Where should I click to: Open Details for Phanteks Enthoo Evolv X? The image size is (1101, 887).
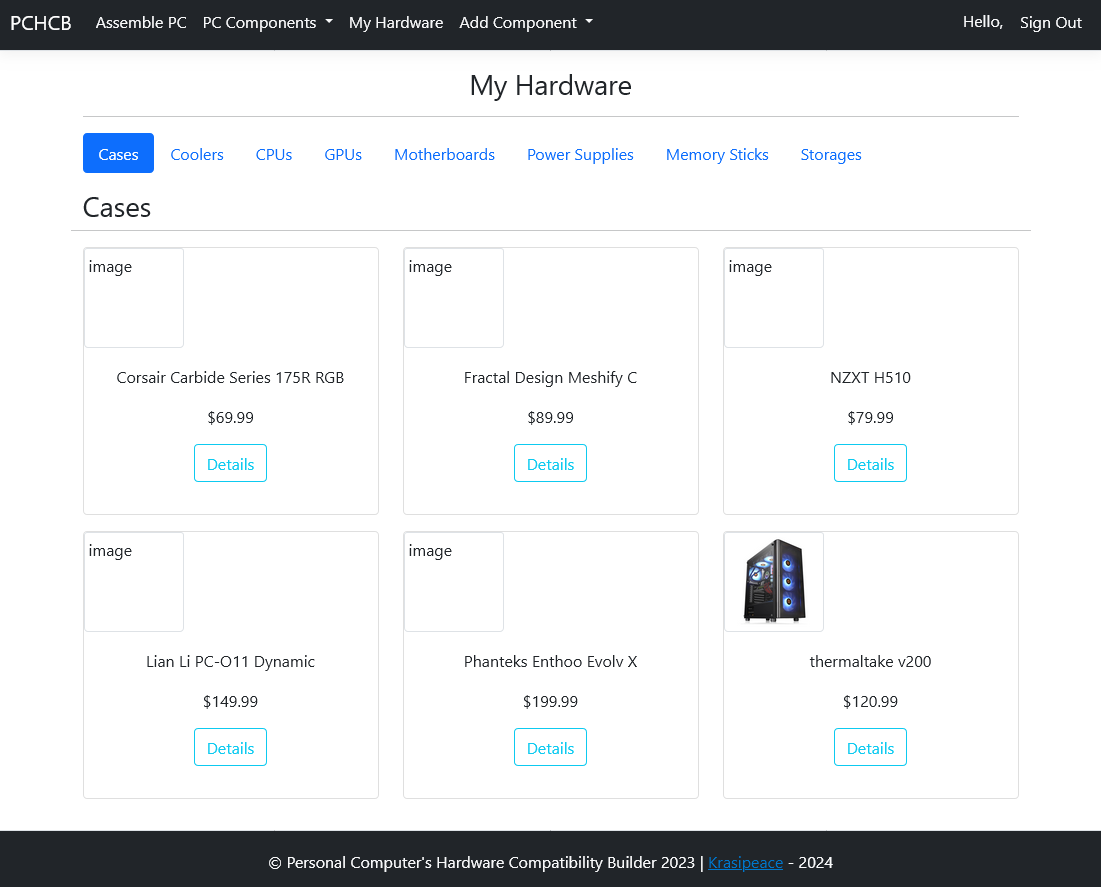click(550, 747)
